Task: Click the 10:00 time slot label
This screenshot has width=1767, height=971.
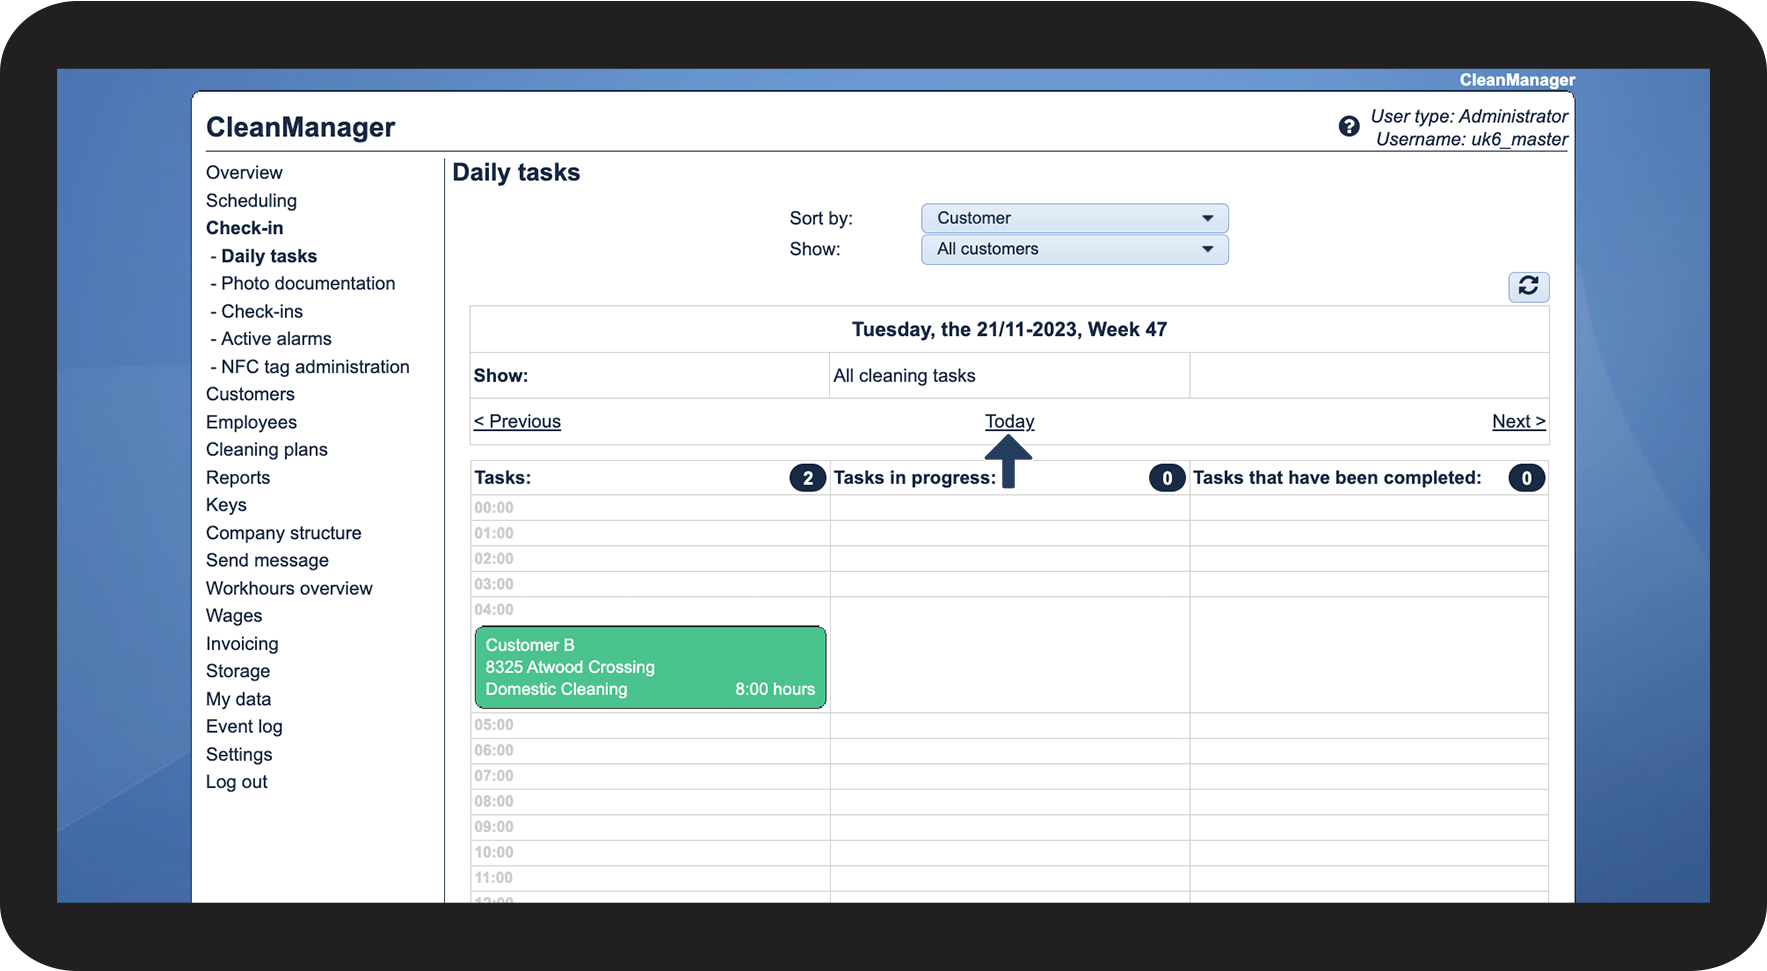Action: click(494, 852)
